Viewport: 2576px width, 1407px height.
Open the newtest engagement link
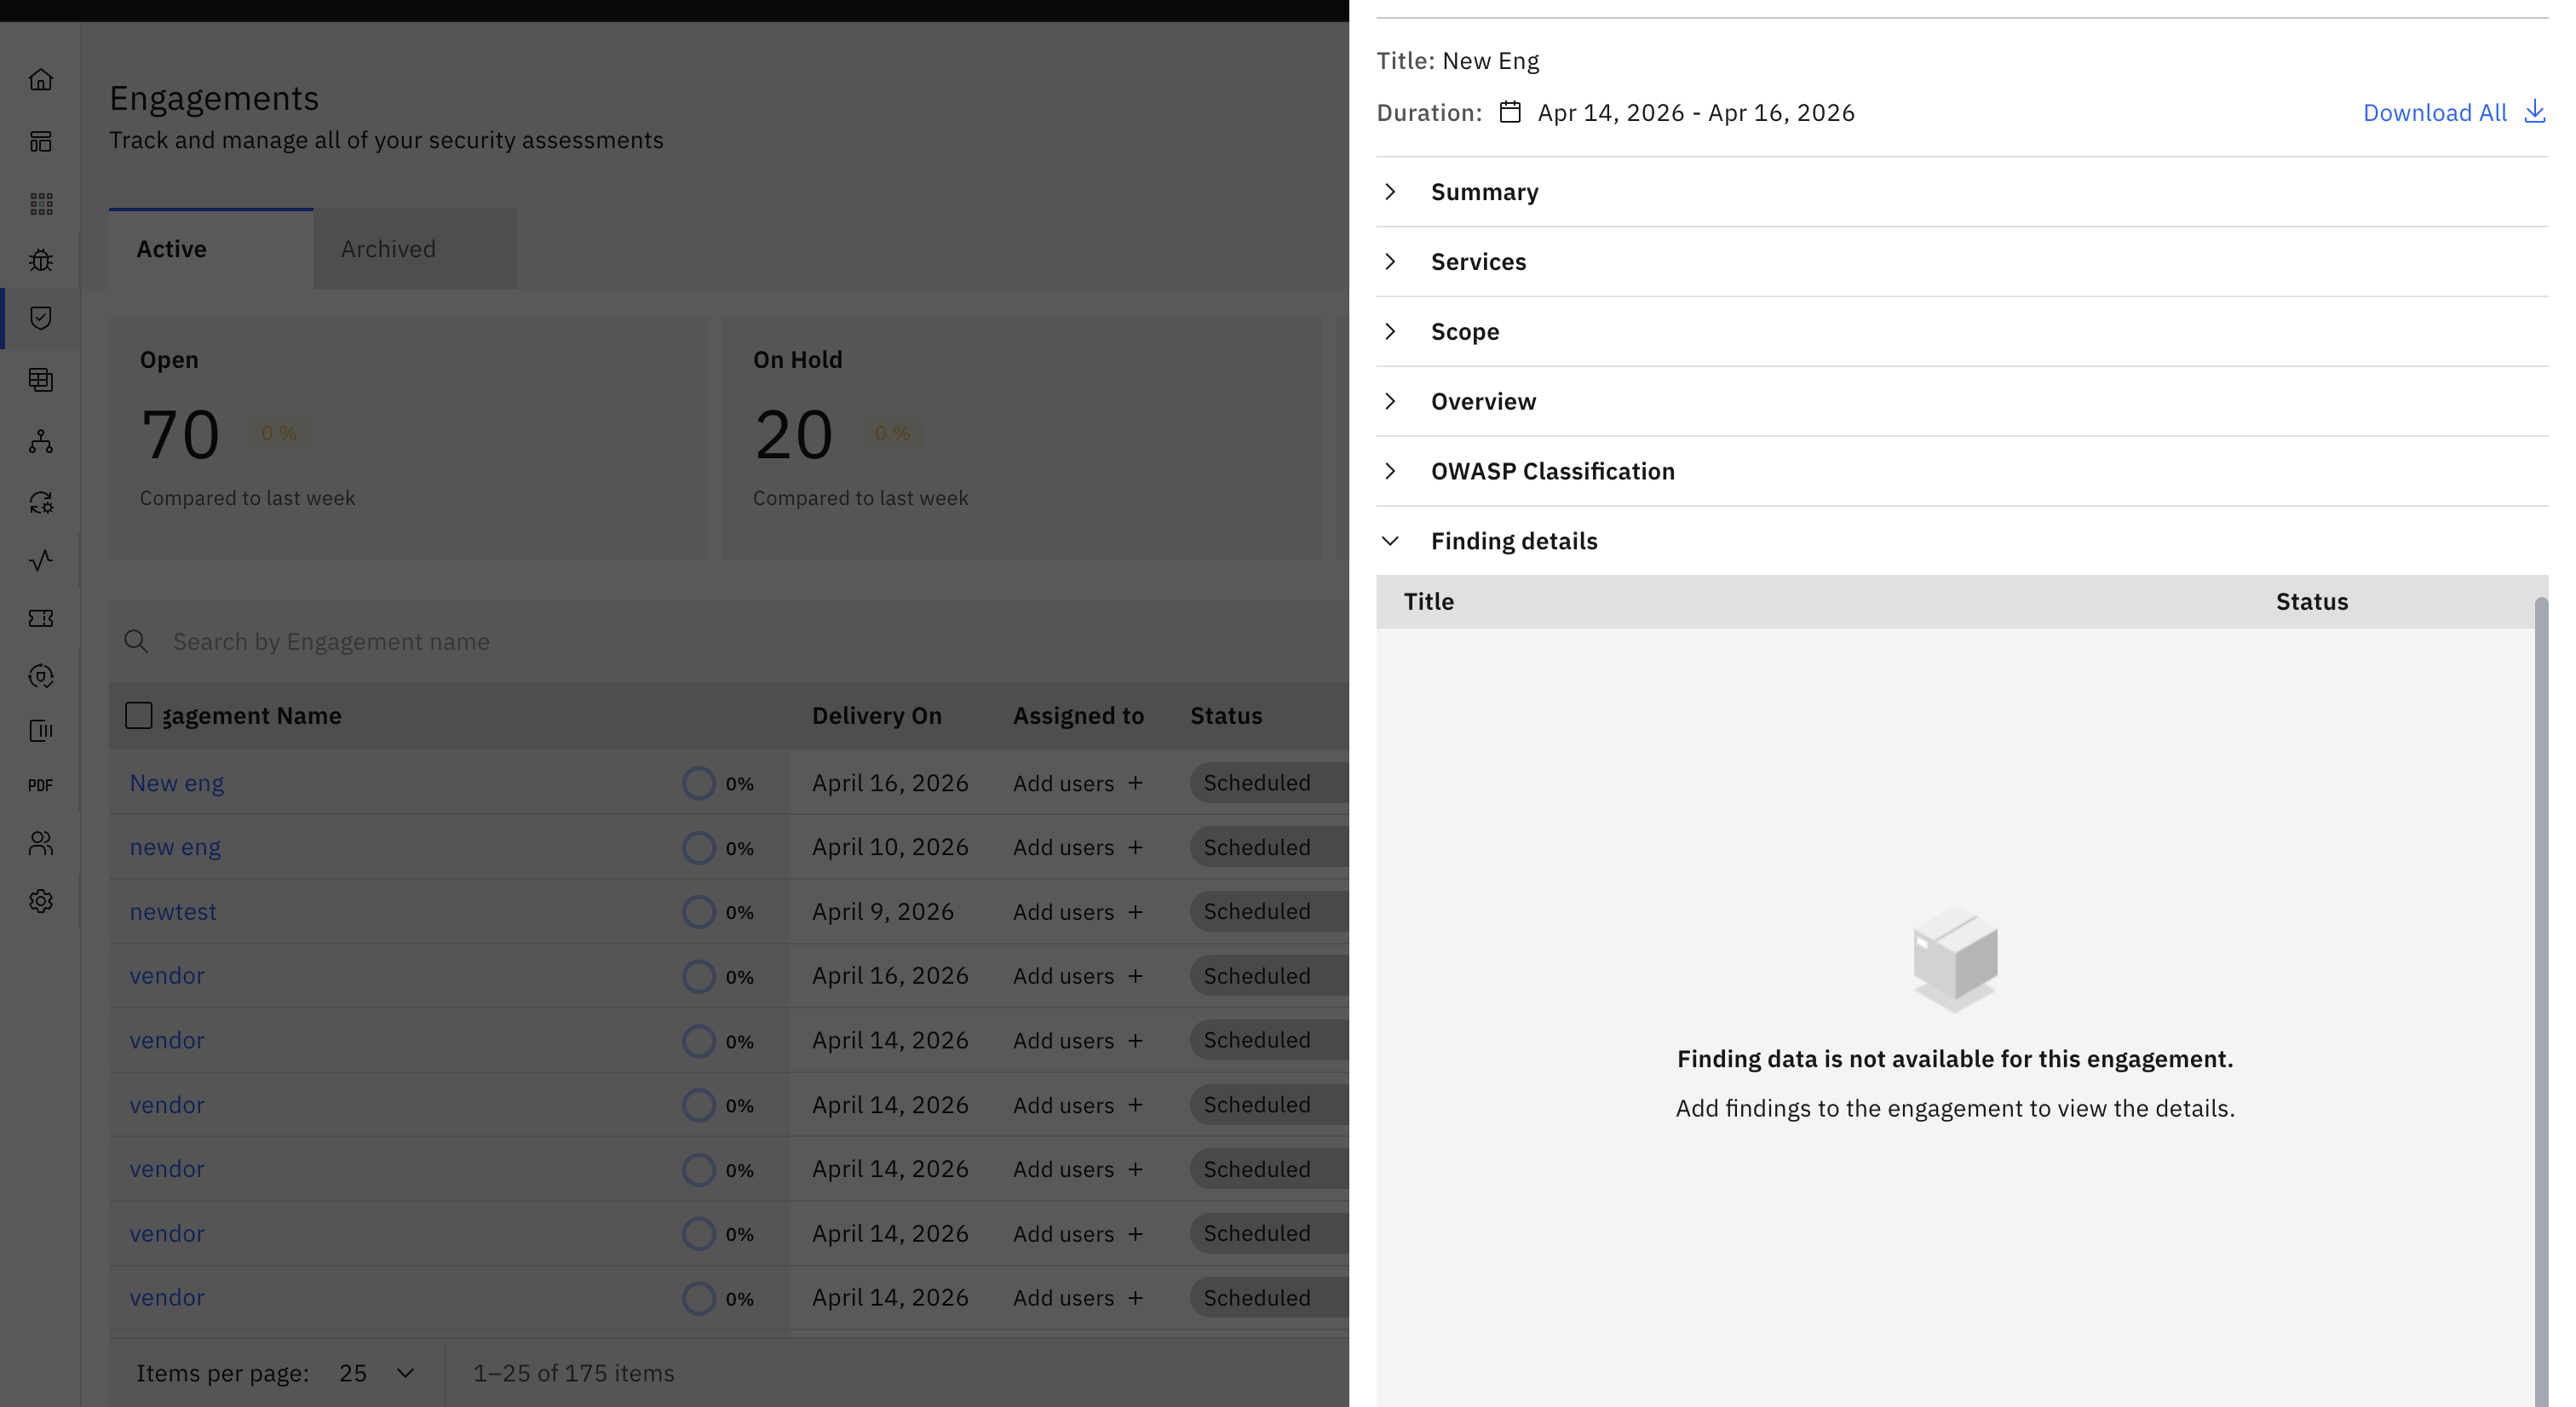[x=173, y=912]
